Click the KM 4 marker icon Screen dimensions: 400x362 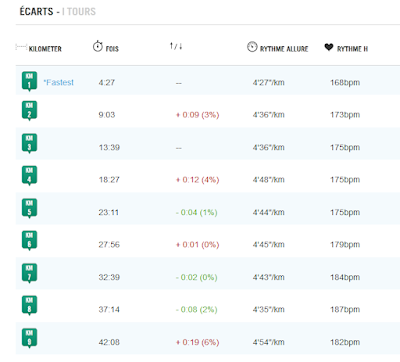coord(29,176)
